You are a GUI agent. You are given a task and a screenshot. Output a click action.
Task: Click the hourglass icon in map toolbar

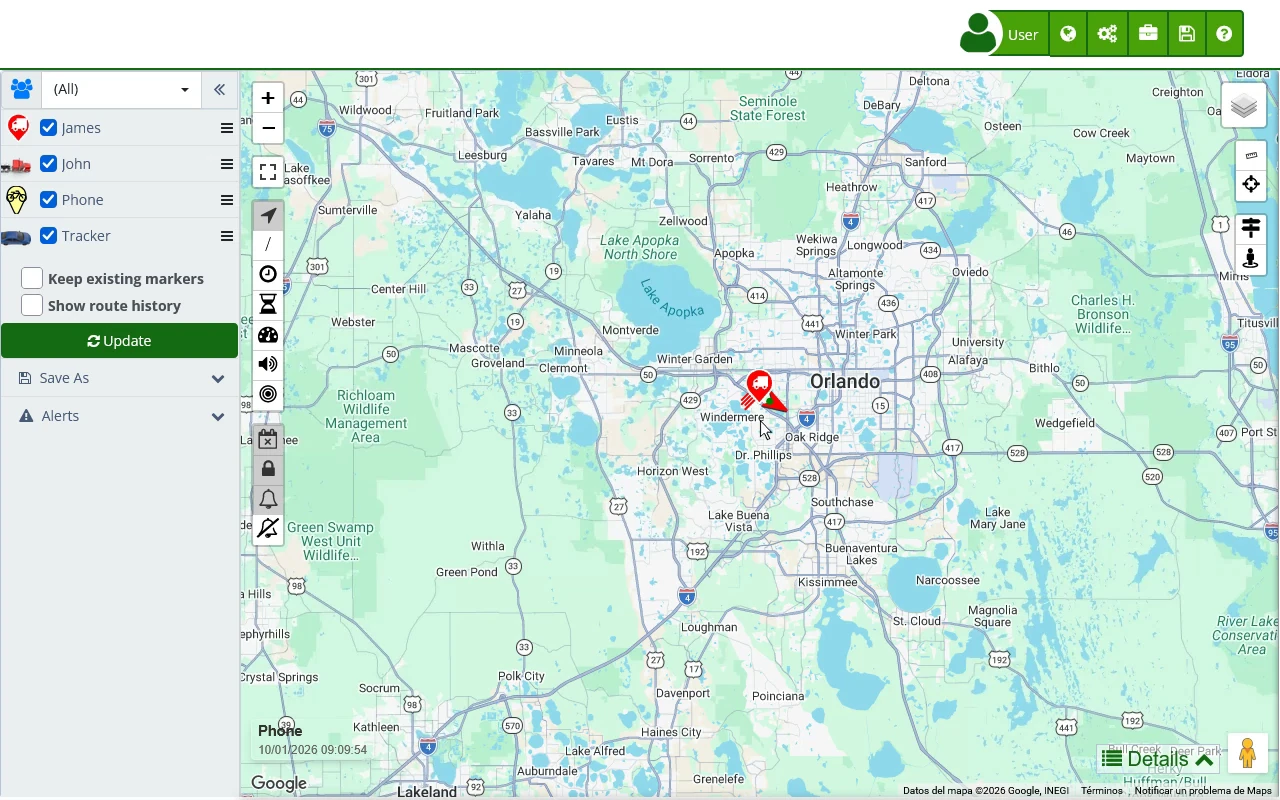pyautogui.click(x=268, y=305)
